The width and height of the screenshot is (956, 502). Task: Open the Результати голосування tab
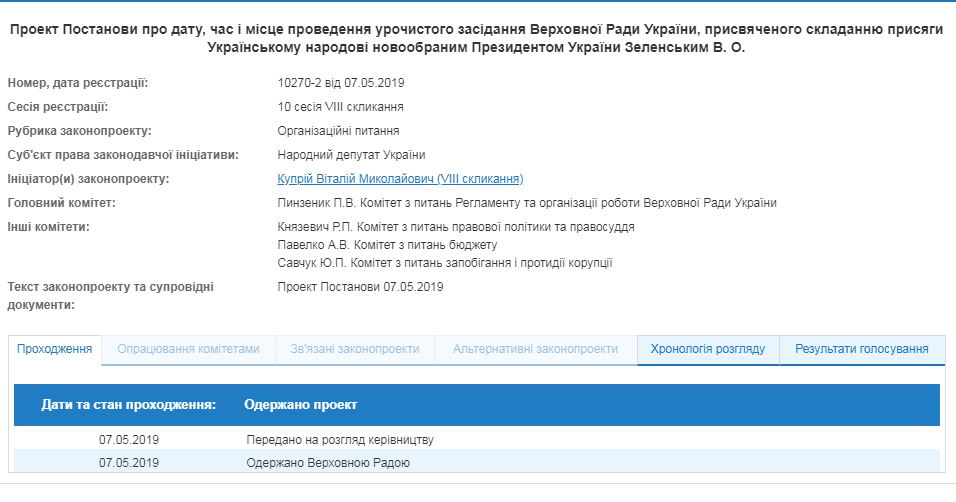pos(862,349)
